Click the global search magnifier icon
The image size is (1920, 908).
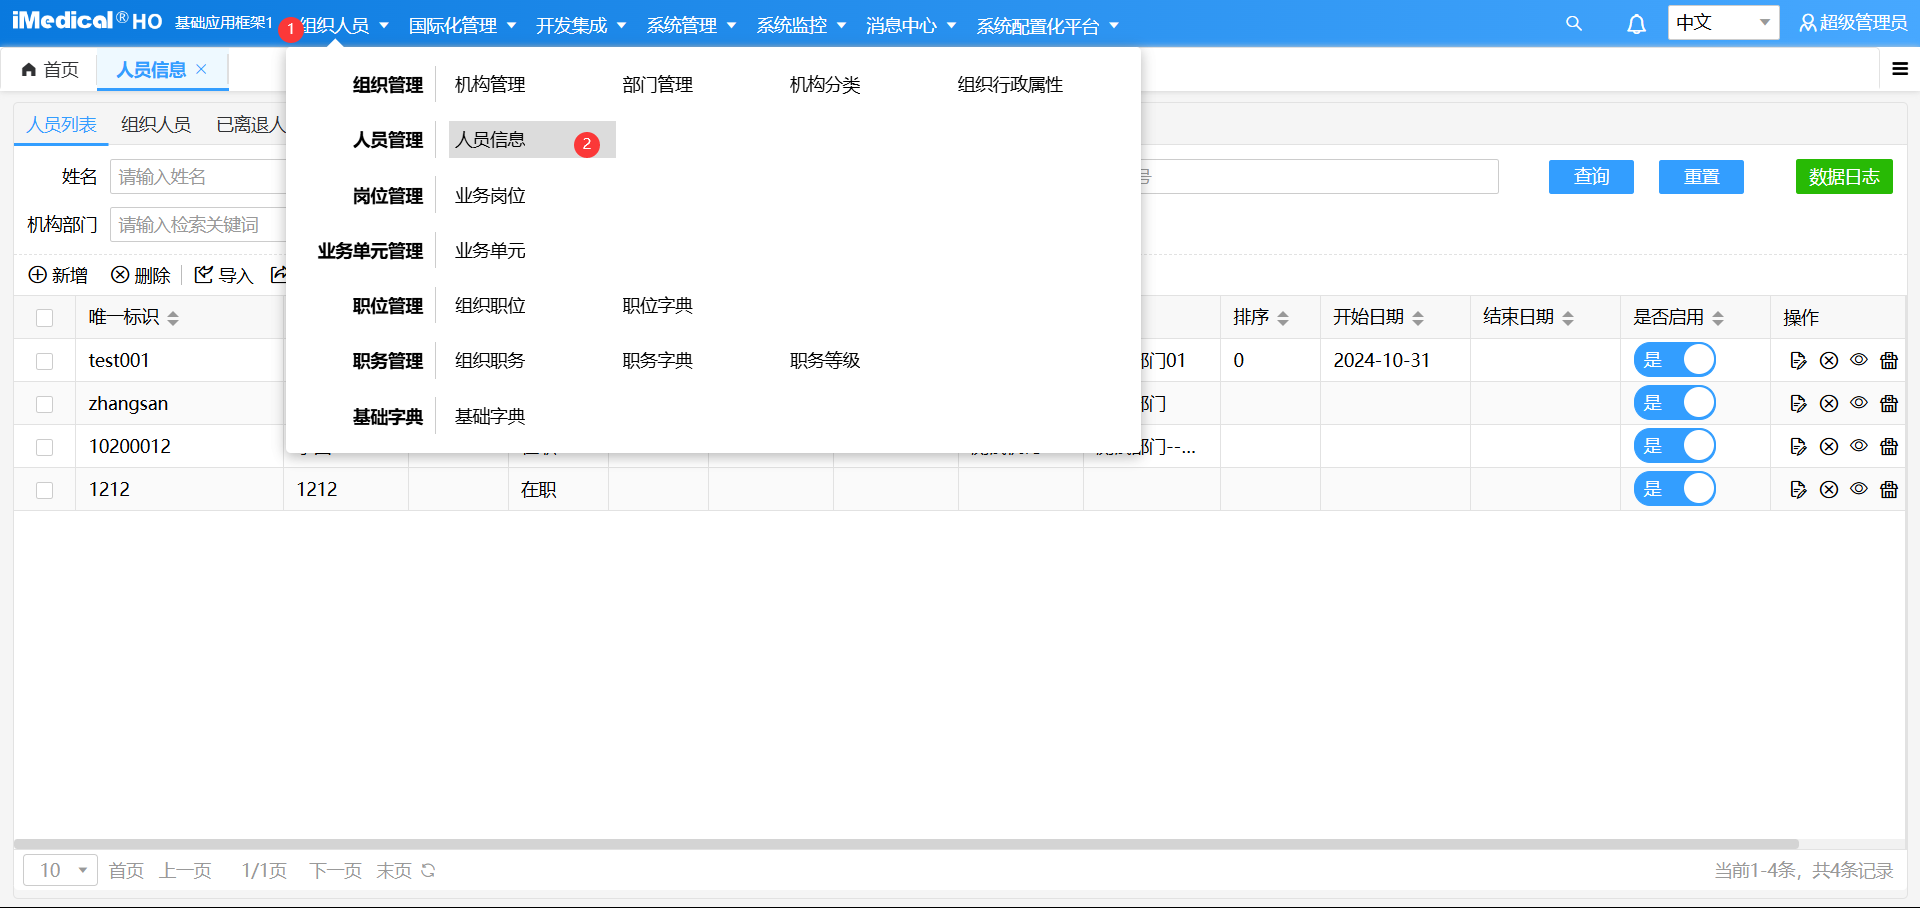1573,22
